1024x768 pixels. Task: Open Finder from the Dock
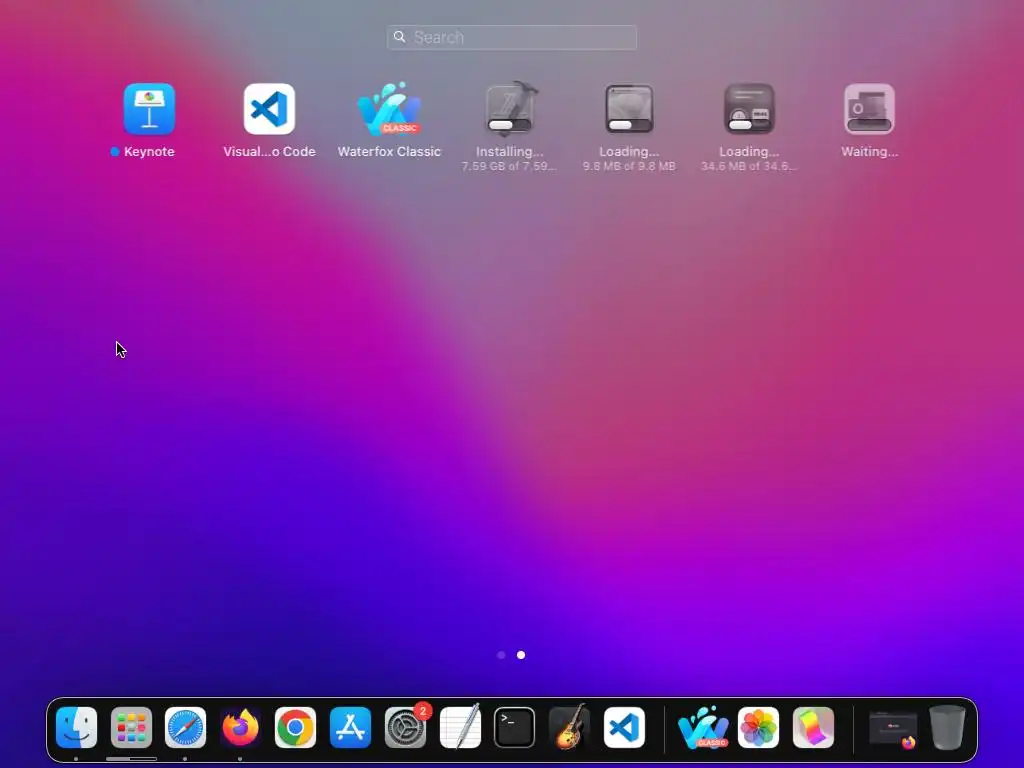click(76, 727)
